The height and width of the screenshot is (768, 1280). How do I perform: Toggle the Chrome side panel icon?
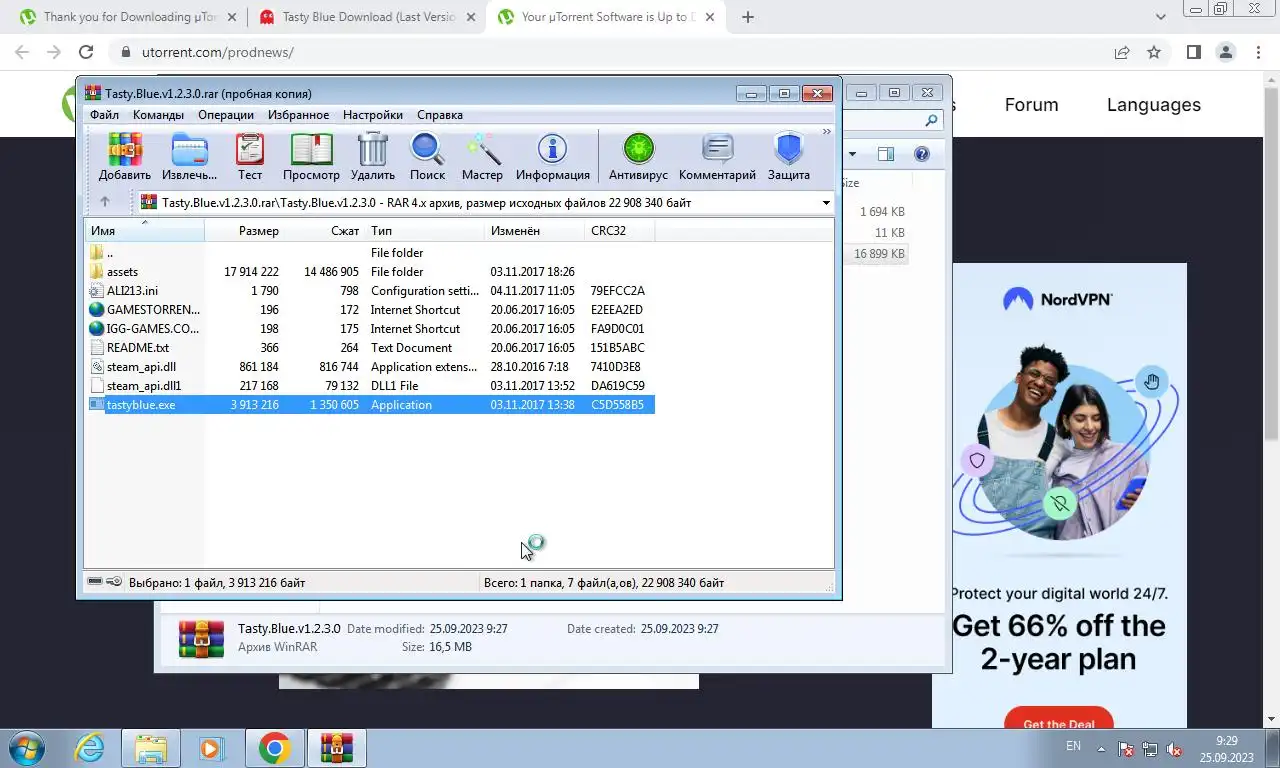coord(1193,52)
